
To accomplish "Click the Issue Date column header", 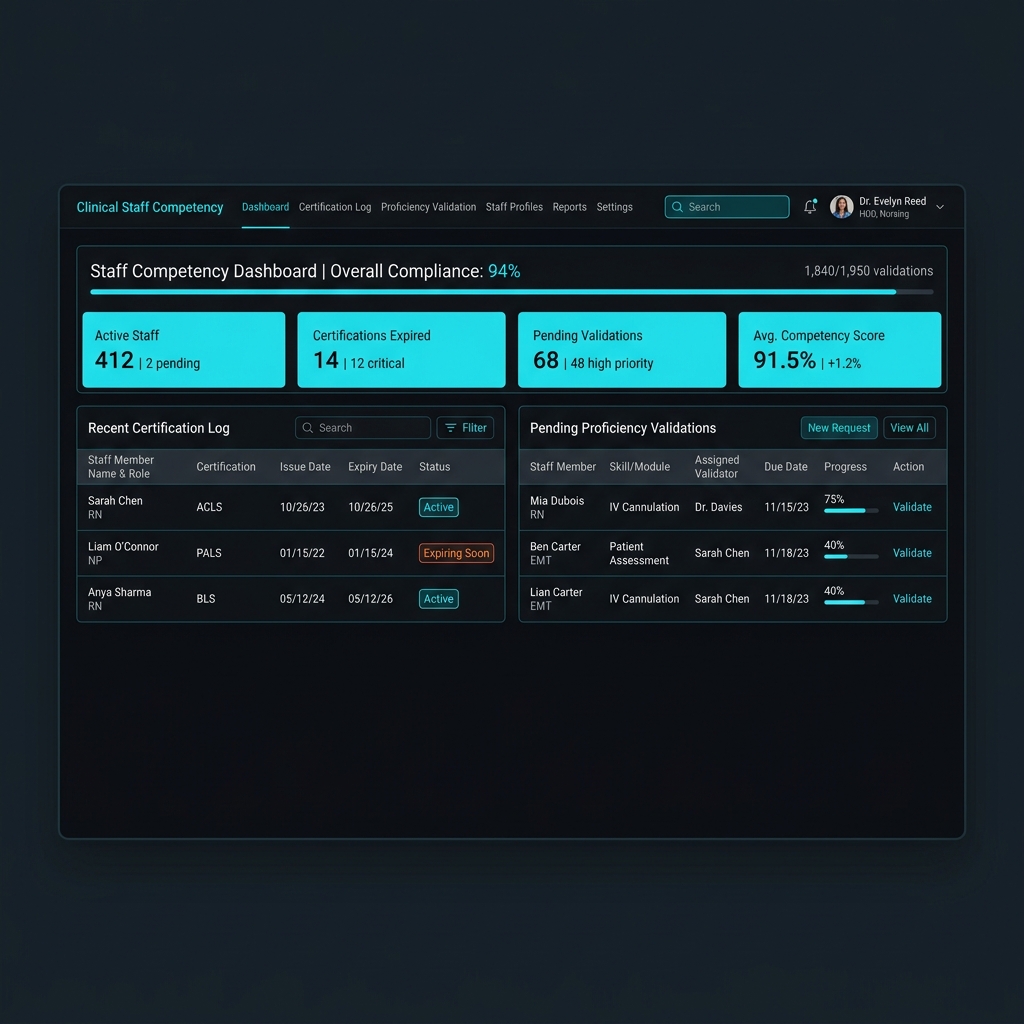I will click(x=305, y=466).
